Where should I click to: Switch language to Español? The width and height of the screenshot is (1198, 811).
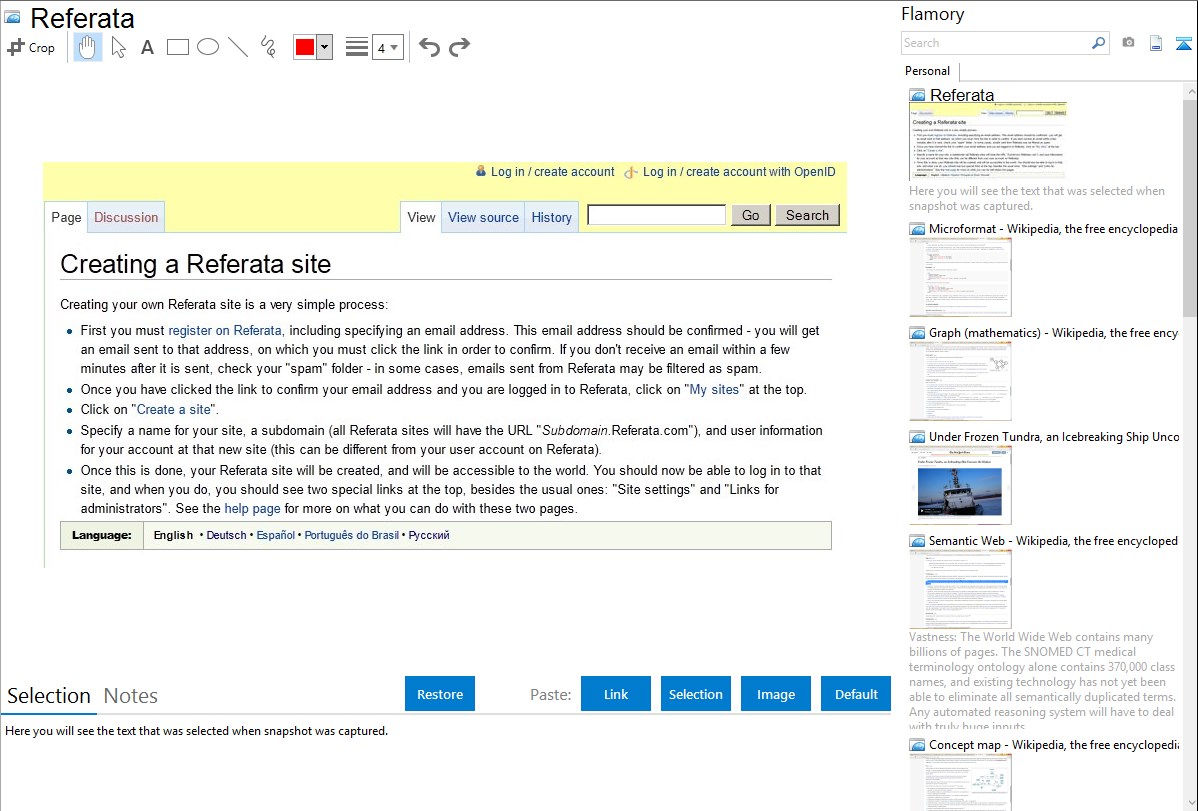point(276,536)
